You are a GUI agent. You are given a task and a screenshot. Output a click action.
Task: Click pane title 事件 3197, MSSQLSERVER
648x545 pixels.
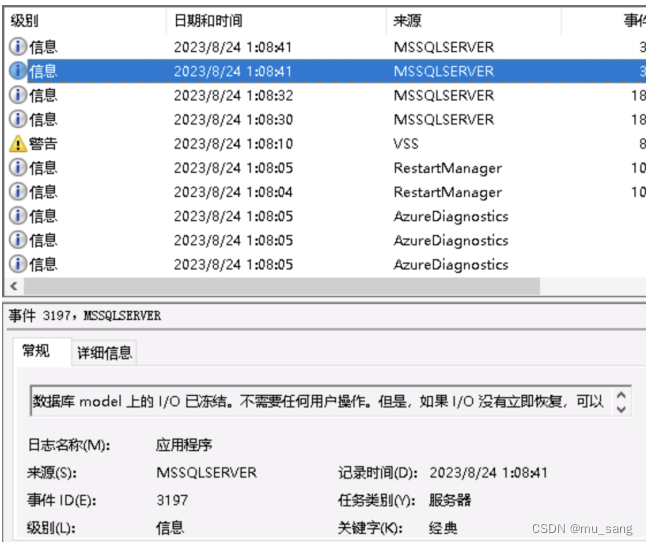pyautogui.click(x=85, y=316)
